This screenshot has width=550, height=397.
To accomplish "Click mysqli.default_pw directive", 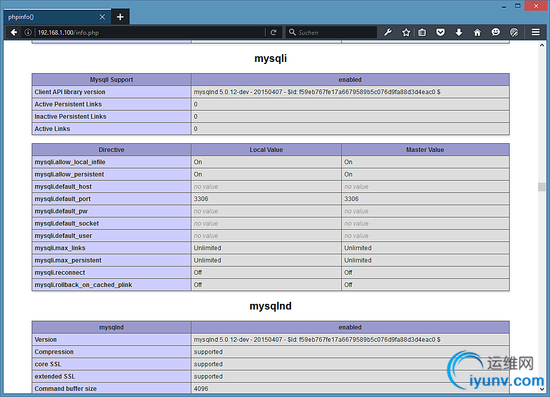I will [x=61, y=211].
